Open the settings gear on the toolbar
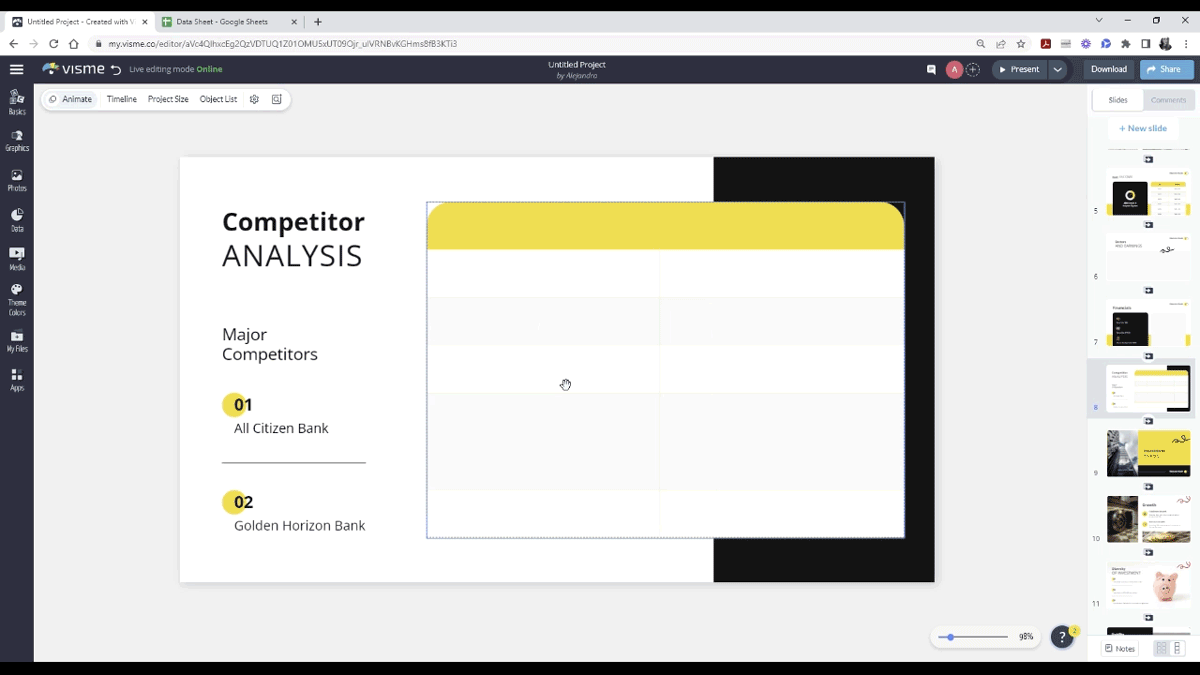The image size is (1200, 675). pos(253,99)
